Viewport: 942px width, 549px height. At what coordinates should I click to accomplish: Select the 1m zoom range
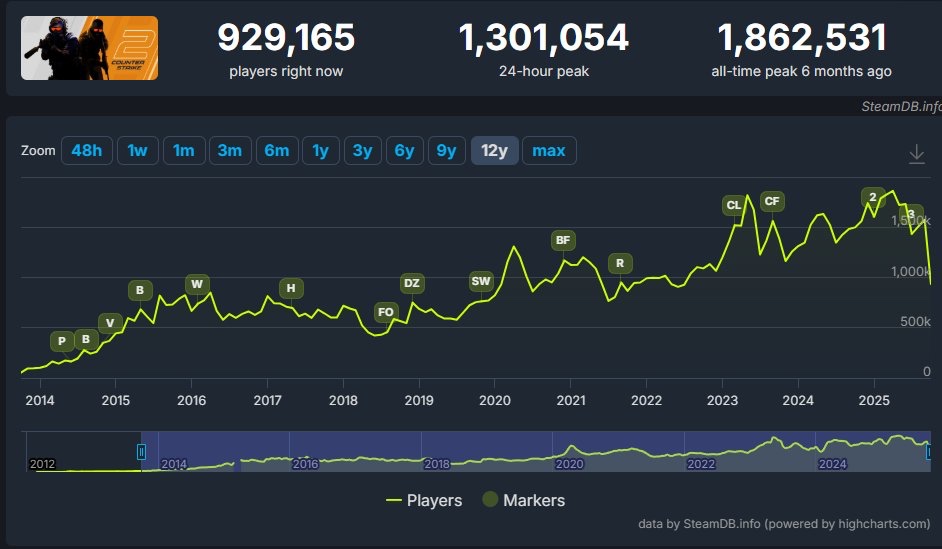click(x=184, y=150)
